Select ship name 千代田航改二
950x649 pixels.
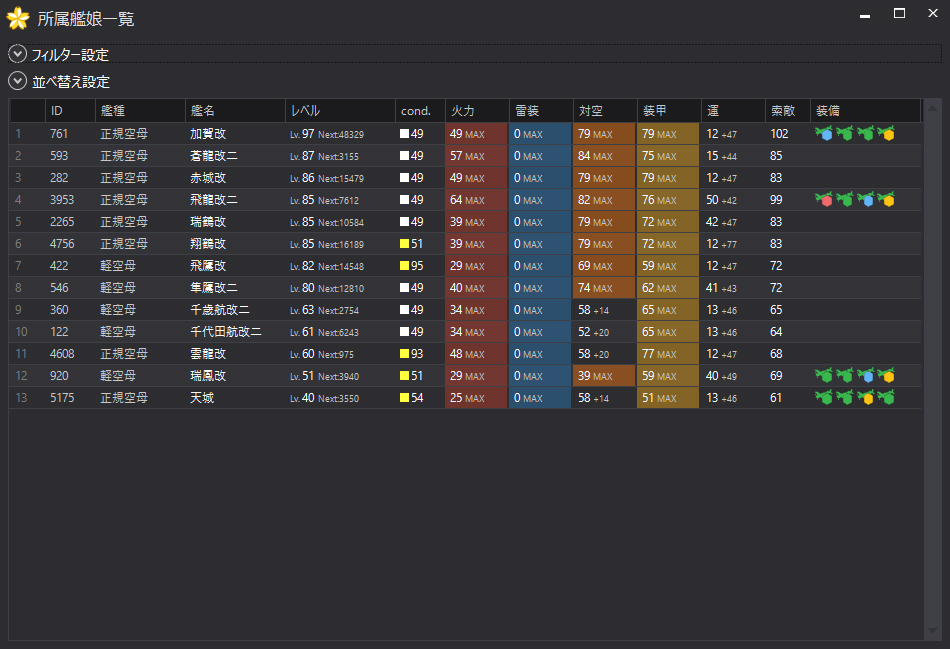[x=226, y=331]
